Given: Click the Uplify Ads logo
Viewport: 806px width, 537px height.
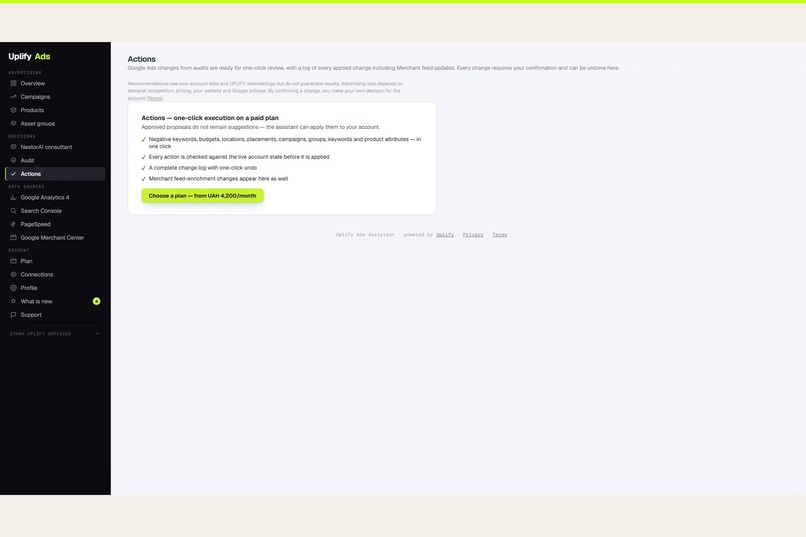Looking at the screenshot, I should coord(29,57).
